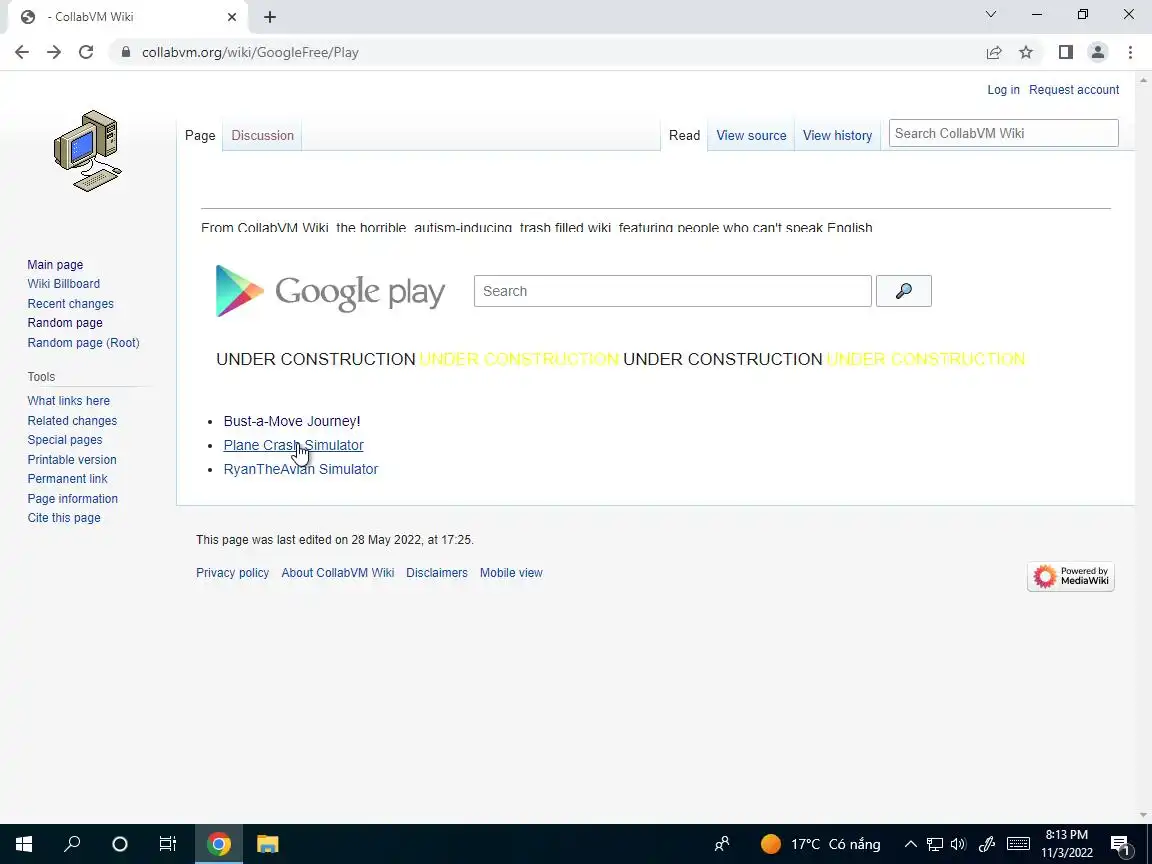Screen dimensions: 1152x864
Task: Open Wiki Billboard in sidebar
Action: 63,284
